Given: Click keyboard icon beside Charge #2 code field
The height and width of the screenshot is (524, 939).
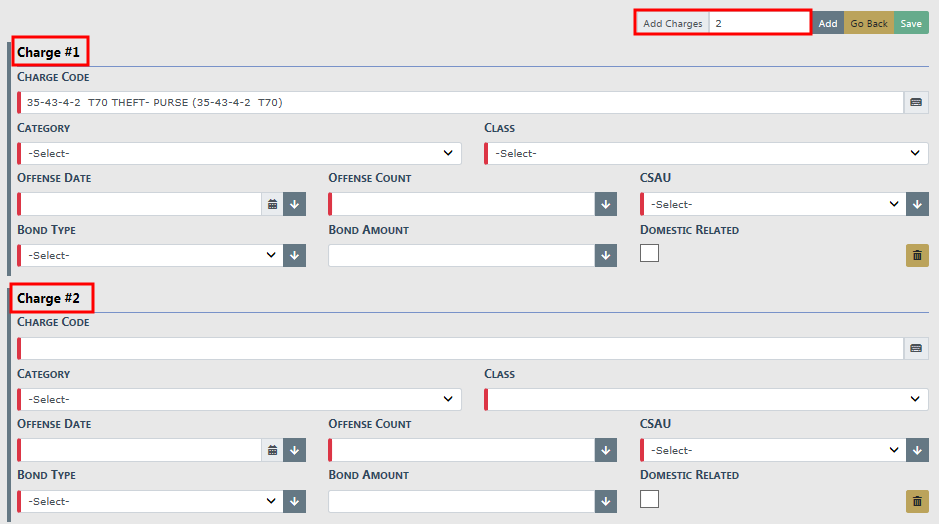Looking at the screenshot, I should pyautogui.click(x=916, y=348).
